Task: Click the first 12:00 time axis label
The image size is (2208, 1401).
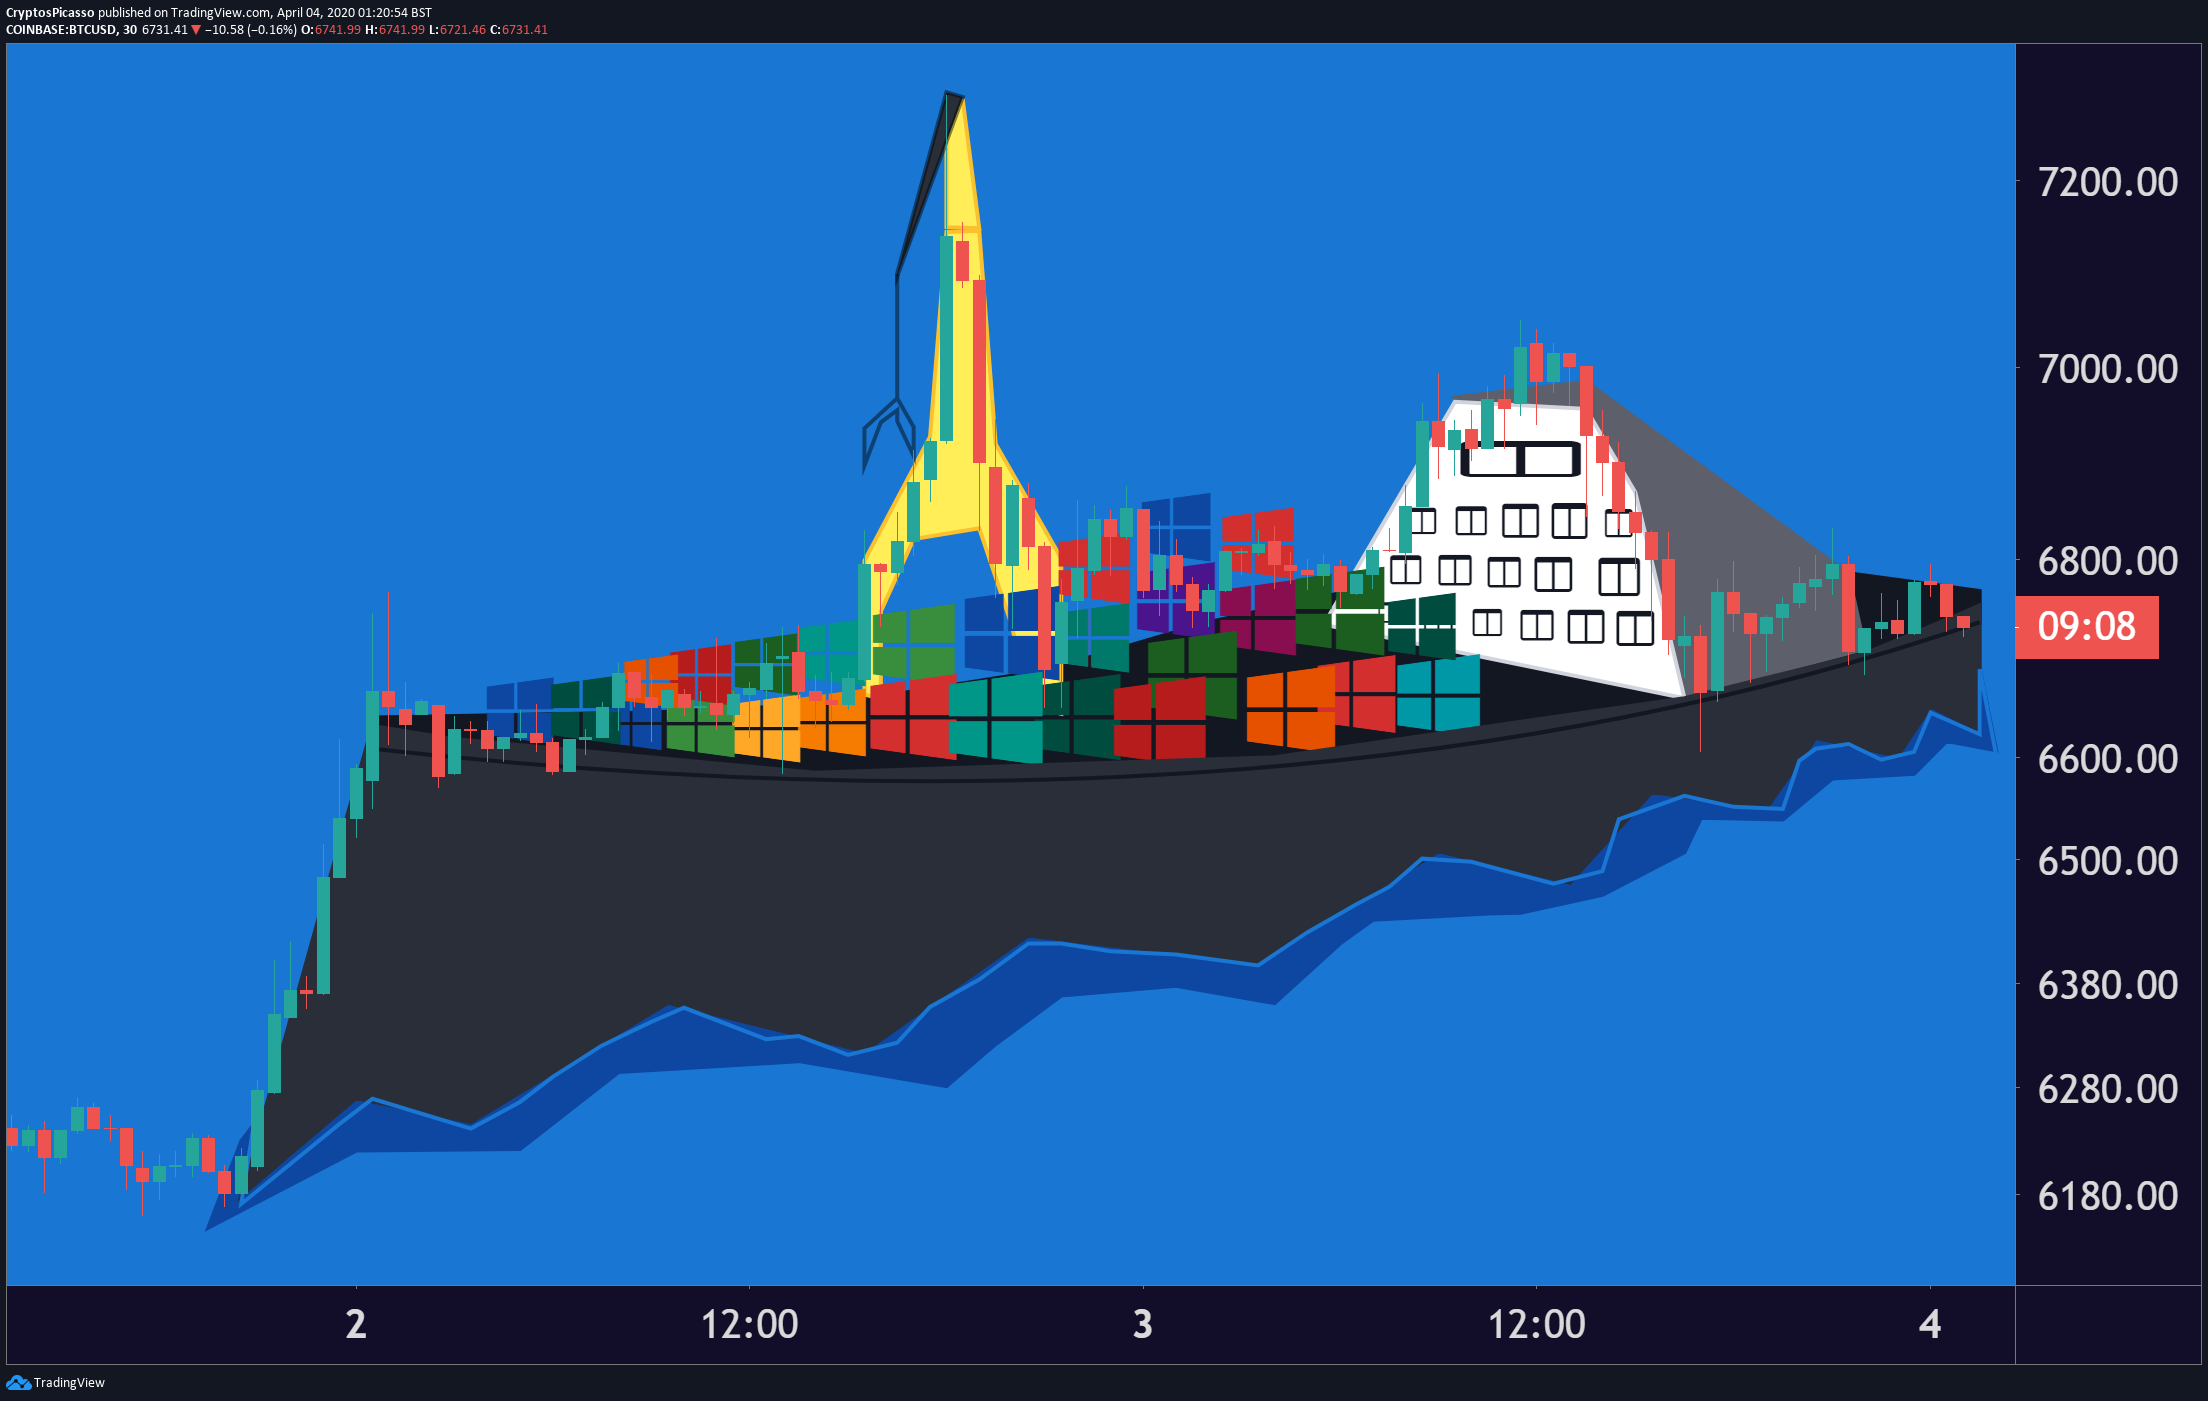Action: (749, 1324)
